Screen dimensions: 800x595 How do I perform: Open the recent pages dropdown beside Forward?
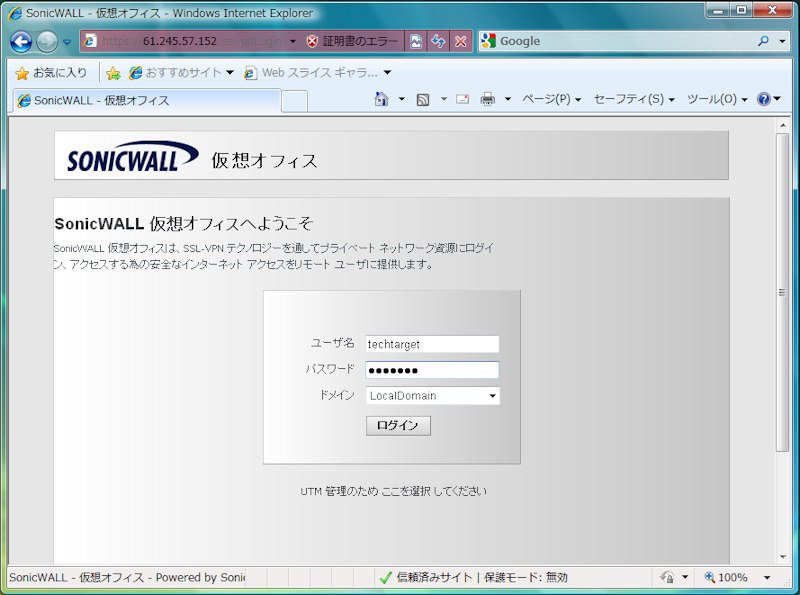coord(67,42)
